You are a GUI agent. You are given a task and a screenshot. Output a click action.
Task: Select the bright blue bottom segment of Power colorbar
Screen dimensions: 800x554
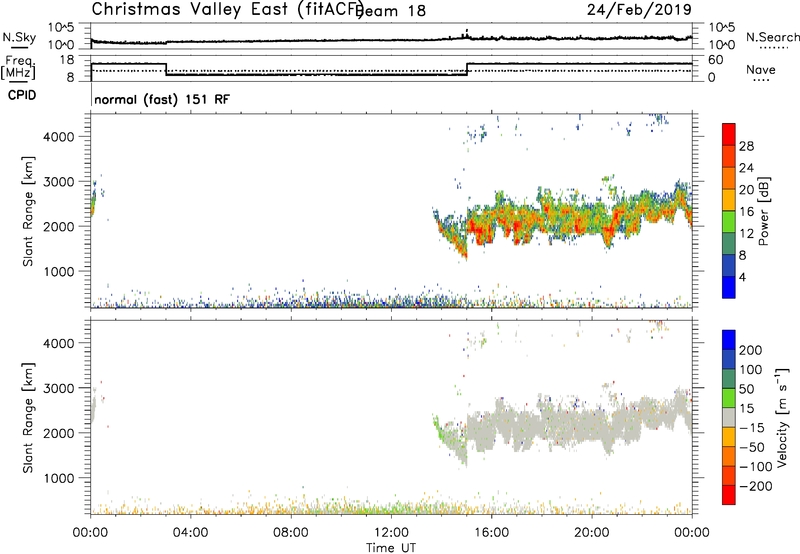tap(729, 287)
